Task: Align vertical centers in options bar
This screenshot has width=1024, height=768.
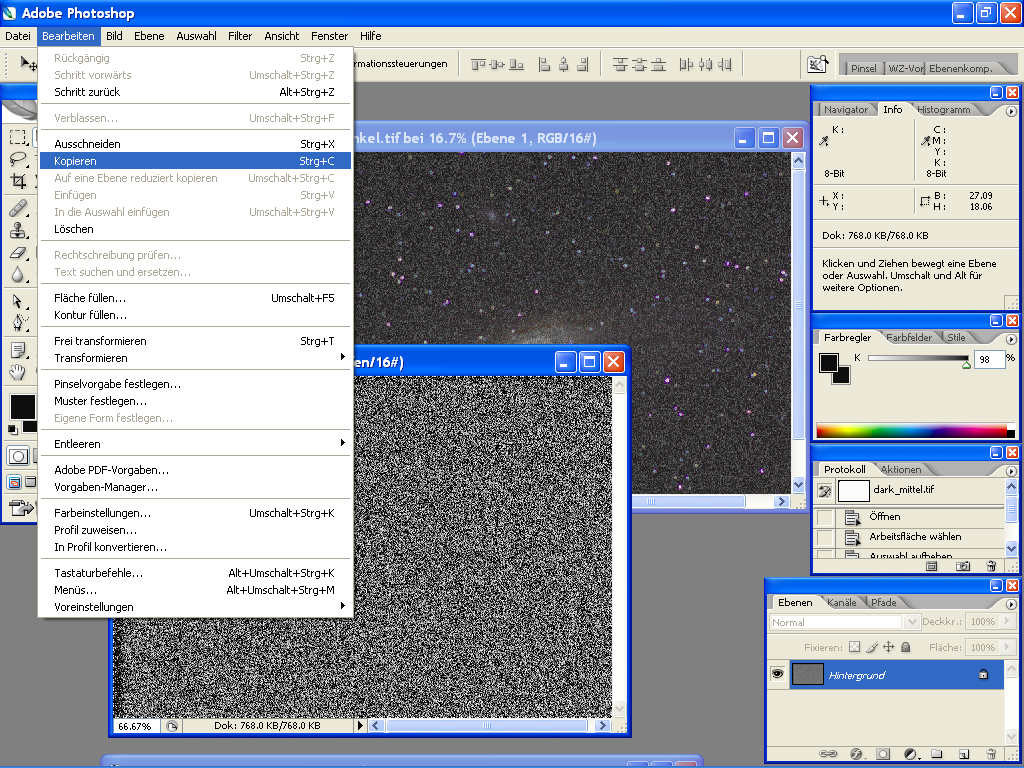Action: pos(497,64)
